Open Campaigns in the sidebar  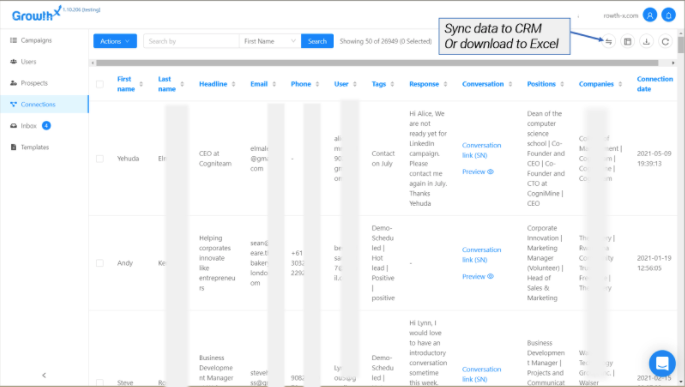(x=36, y=40)
